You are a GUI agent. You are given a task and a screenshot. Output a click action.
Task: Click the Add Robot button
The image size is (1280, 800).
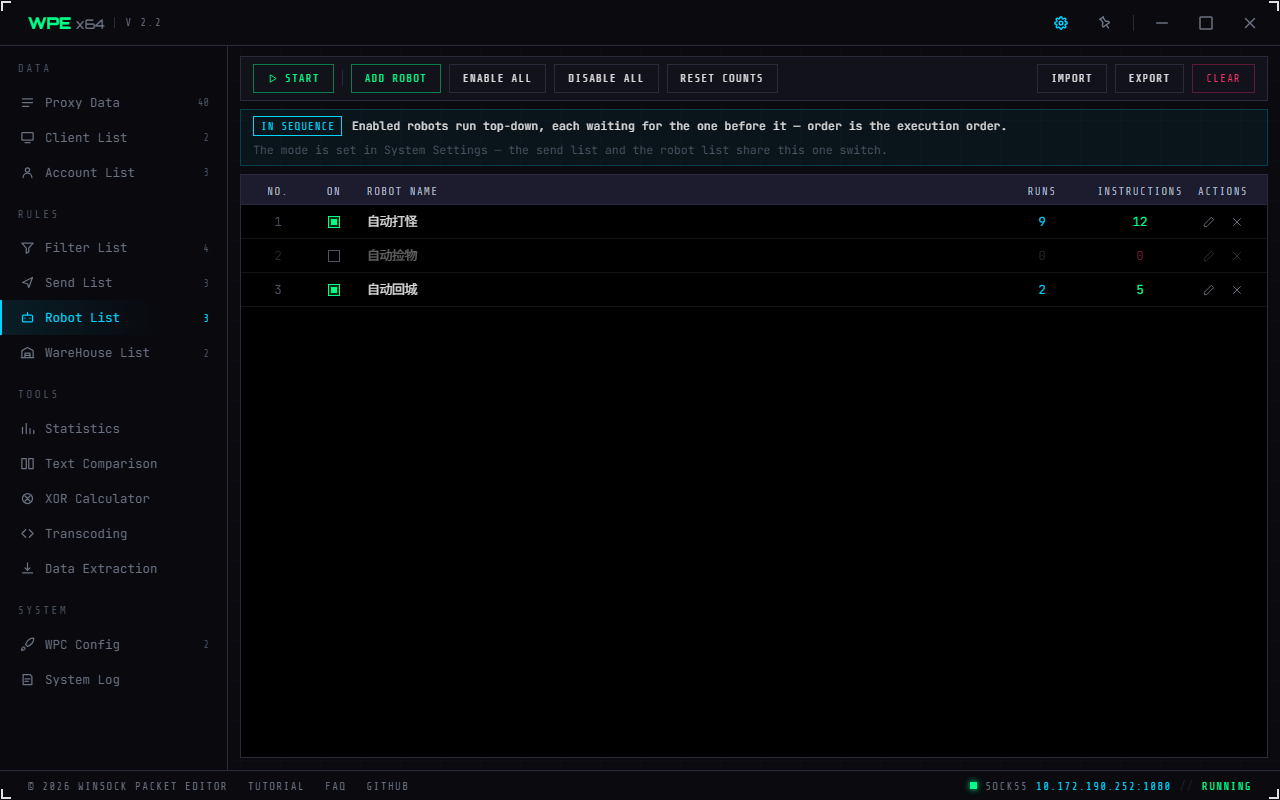coord(396,78)
